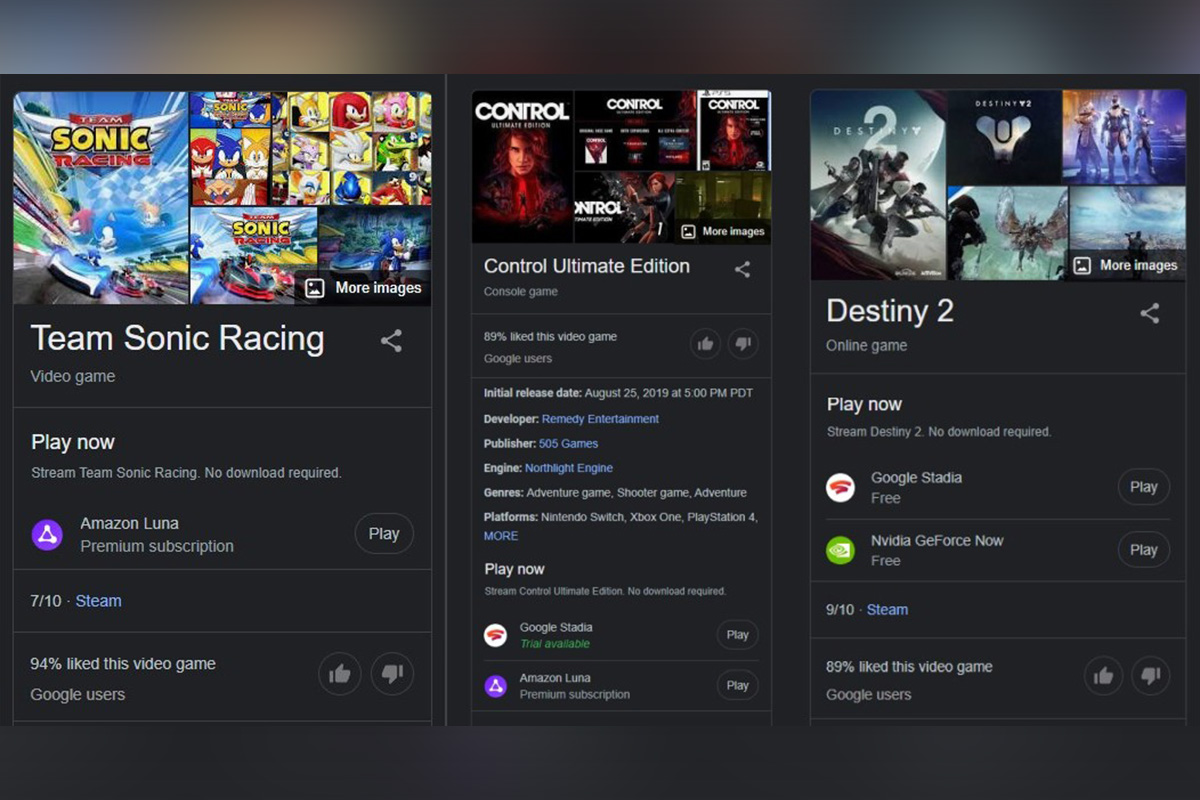This screenshot has width=1200, height=800.
Task: Open 505 Games publisher link
Action: [x=568, y=443]
